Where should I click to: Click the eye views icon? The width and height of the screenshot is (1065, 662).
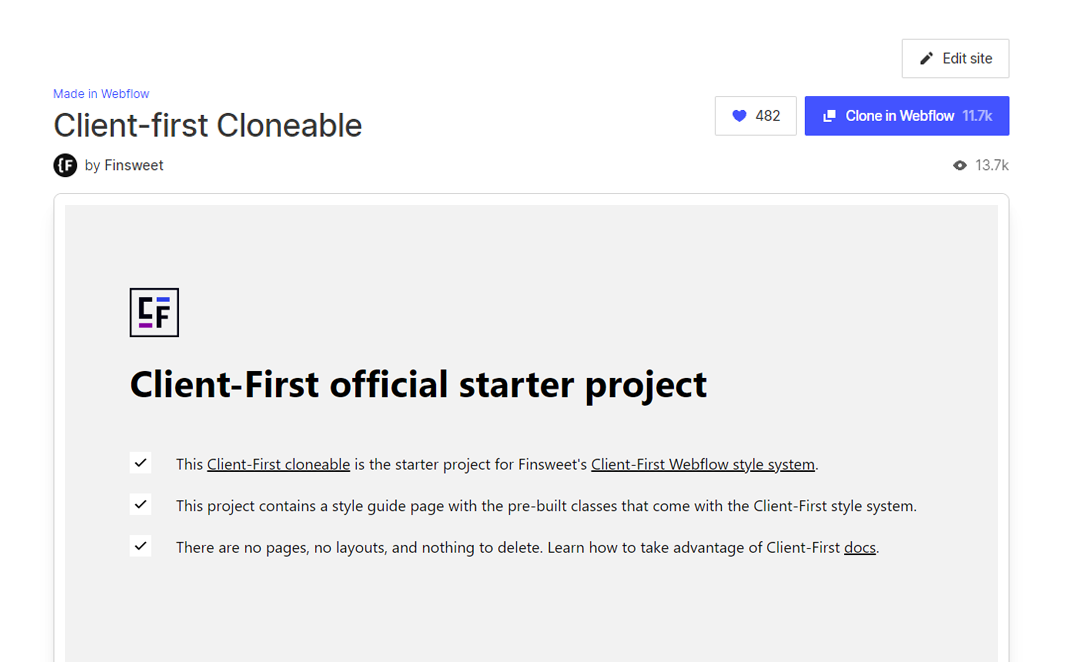click(959, 165)
